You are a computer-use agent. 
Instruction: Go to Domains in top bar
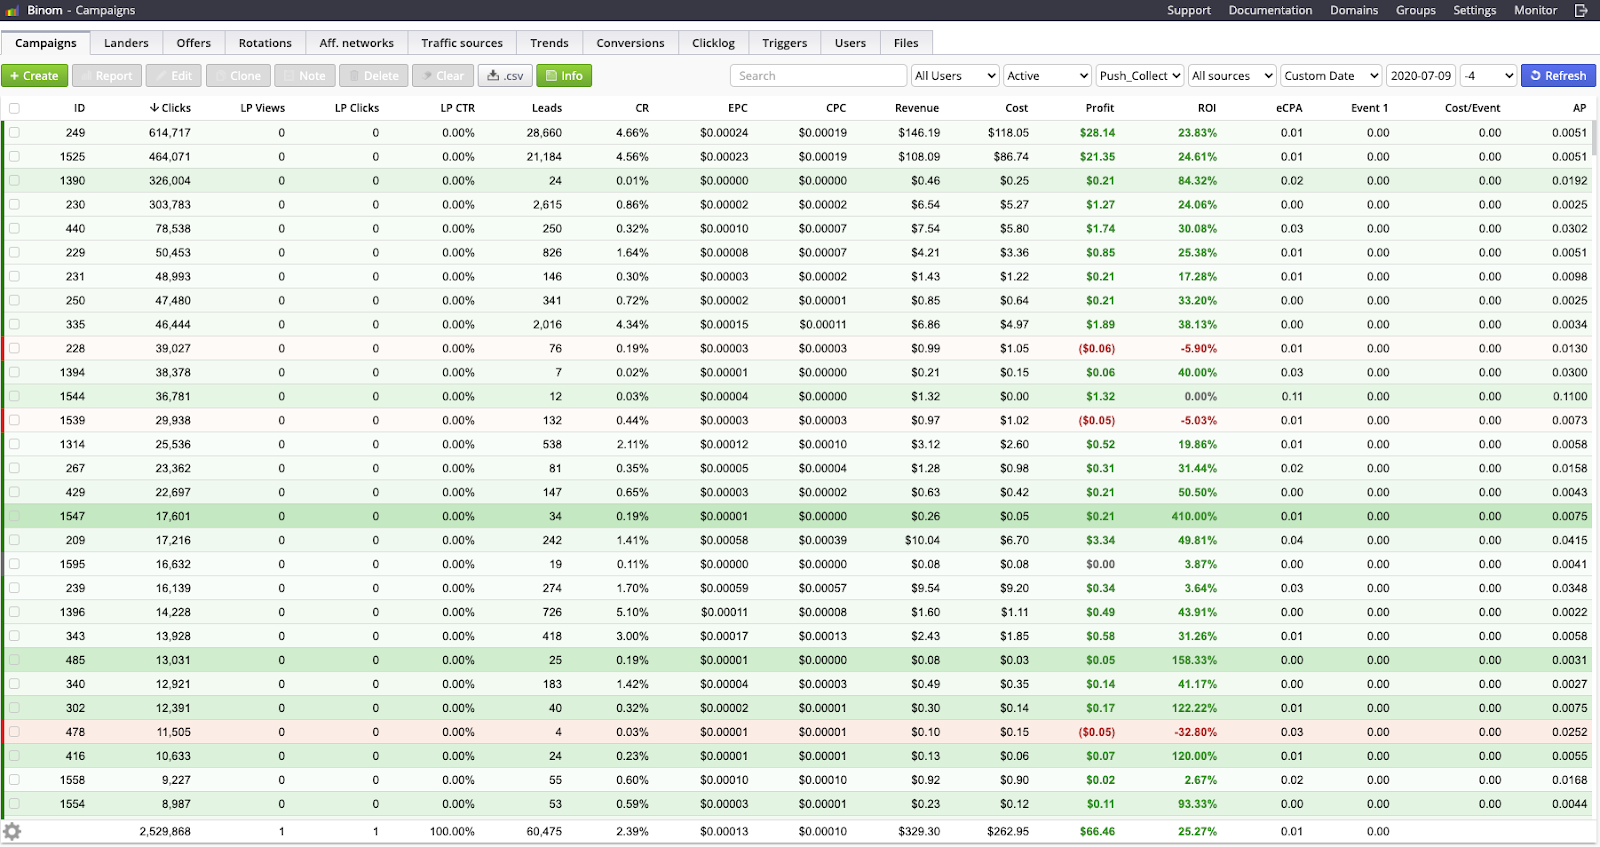(1354, 10)
